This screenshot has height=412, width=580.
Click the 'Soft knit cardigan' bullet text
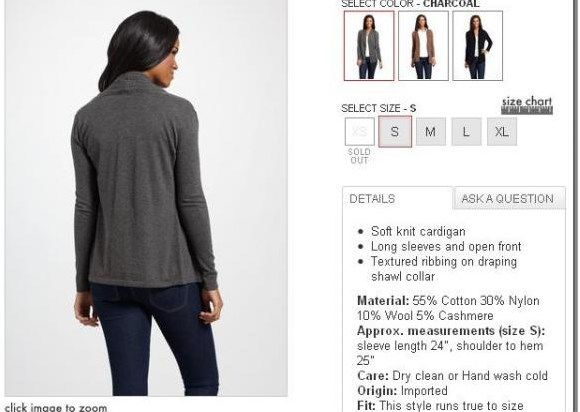(x=418, y=232)
